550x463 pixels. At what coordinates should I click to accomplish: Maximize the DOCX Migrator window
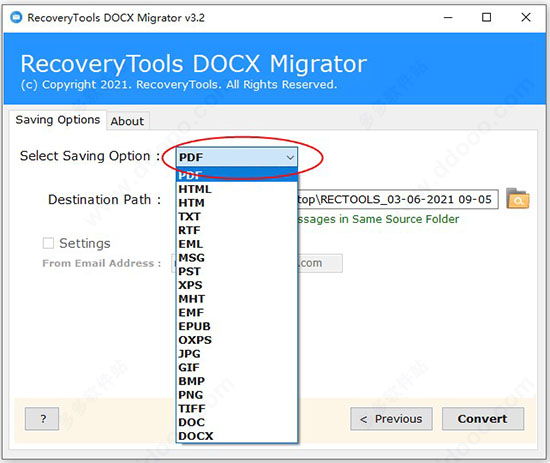click(x=486, y=17)
